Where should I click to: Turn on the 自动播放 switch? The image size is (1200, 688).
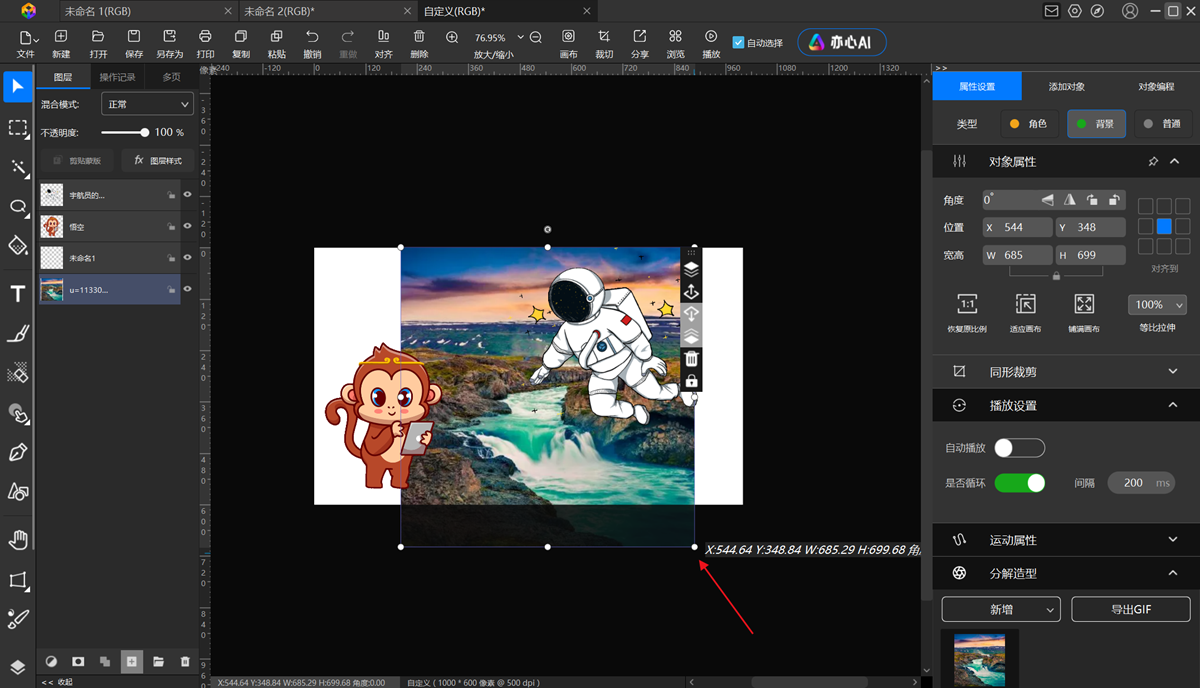1019,448
